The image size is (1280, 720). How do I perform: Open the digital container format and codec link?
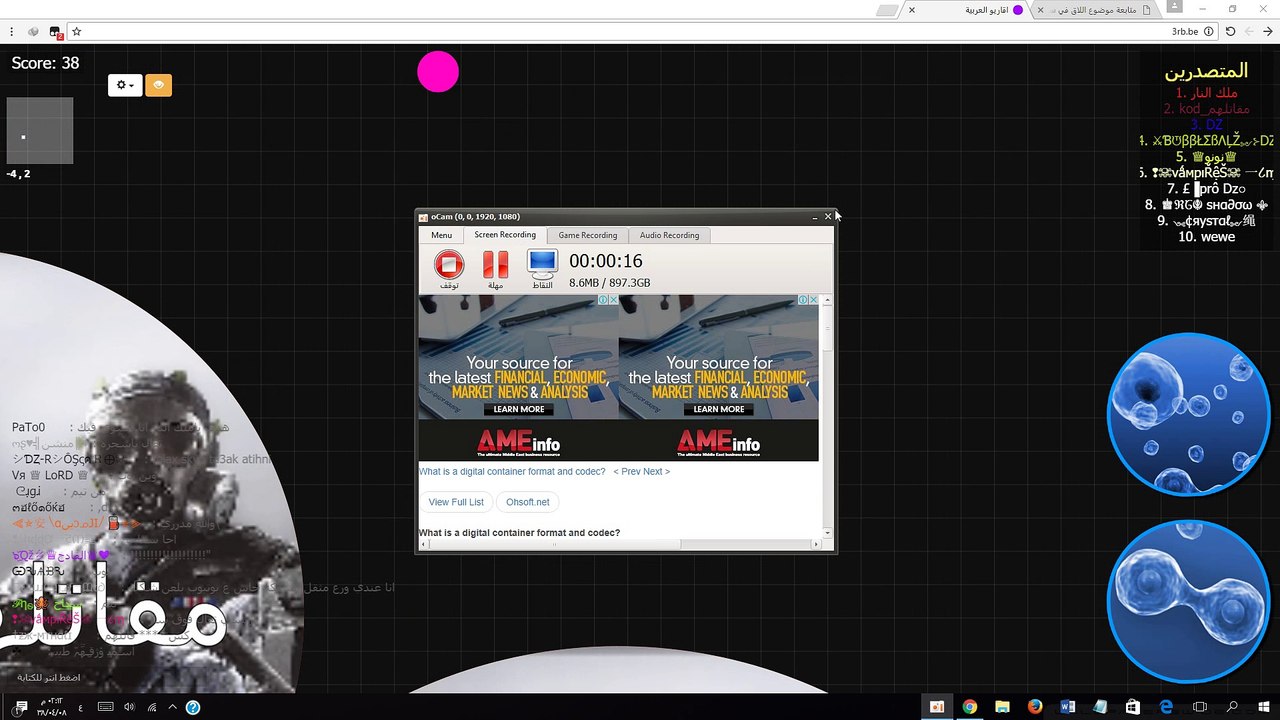click(512, 472)
